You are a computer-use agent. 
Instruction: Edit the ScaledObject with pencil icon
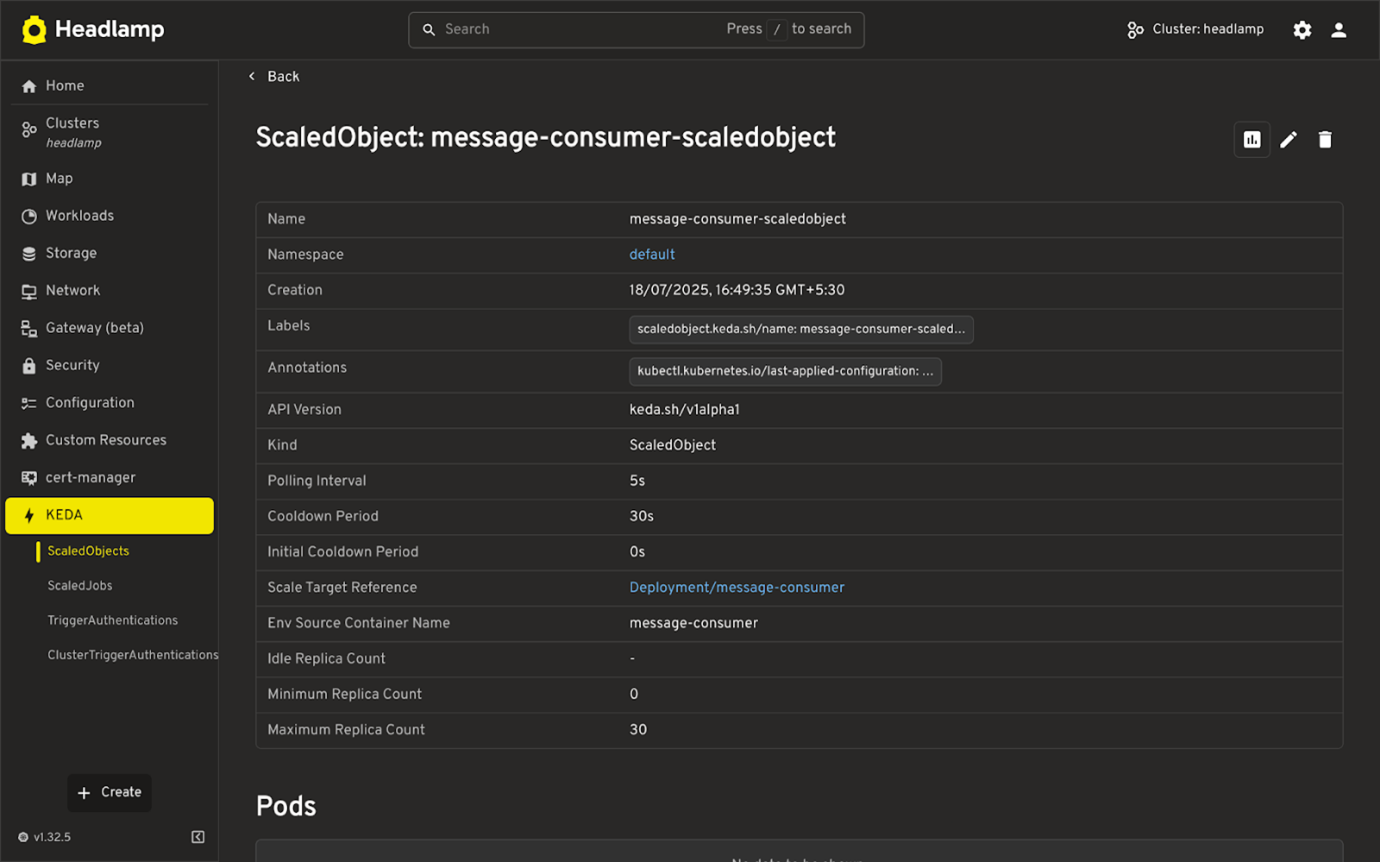(x=1289, y=140)
